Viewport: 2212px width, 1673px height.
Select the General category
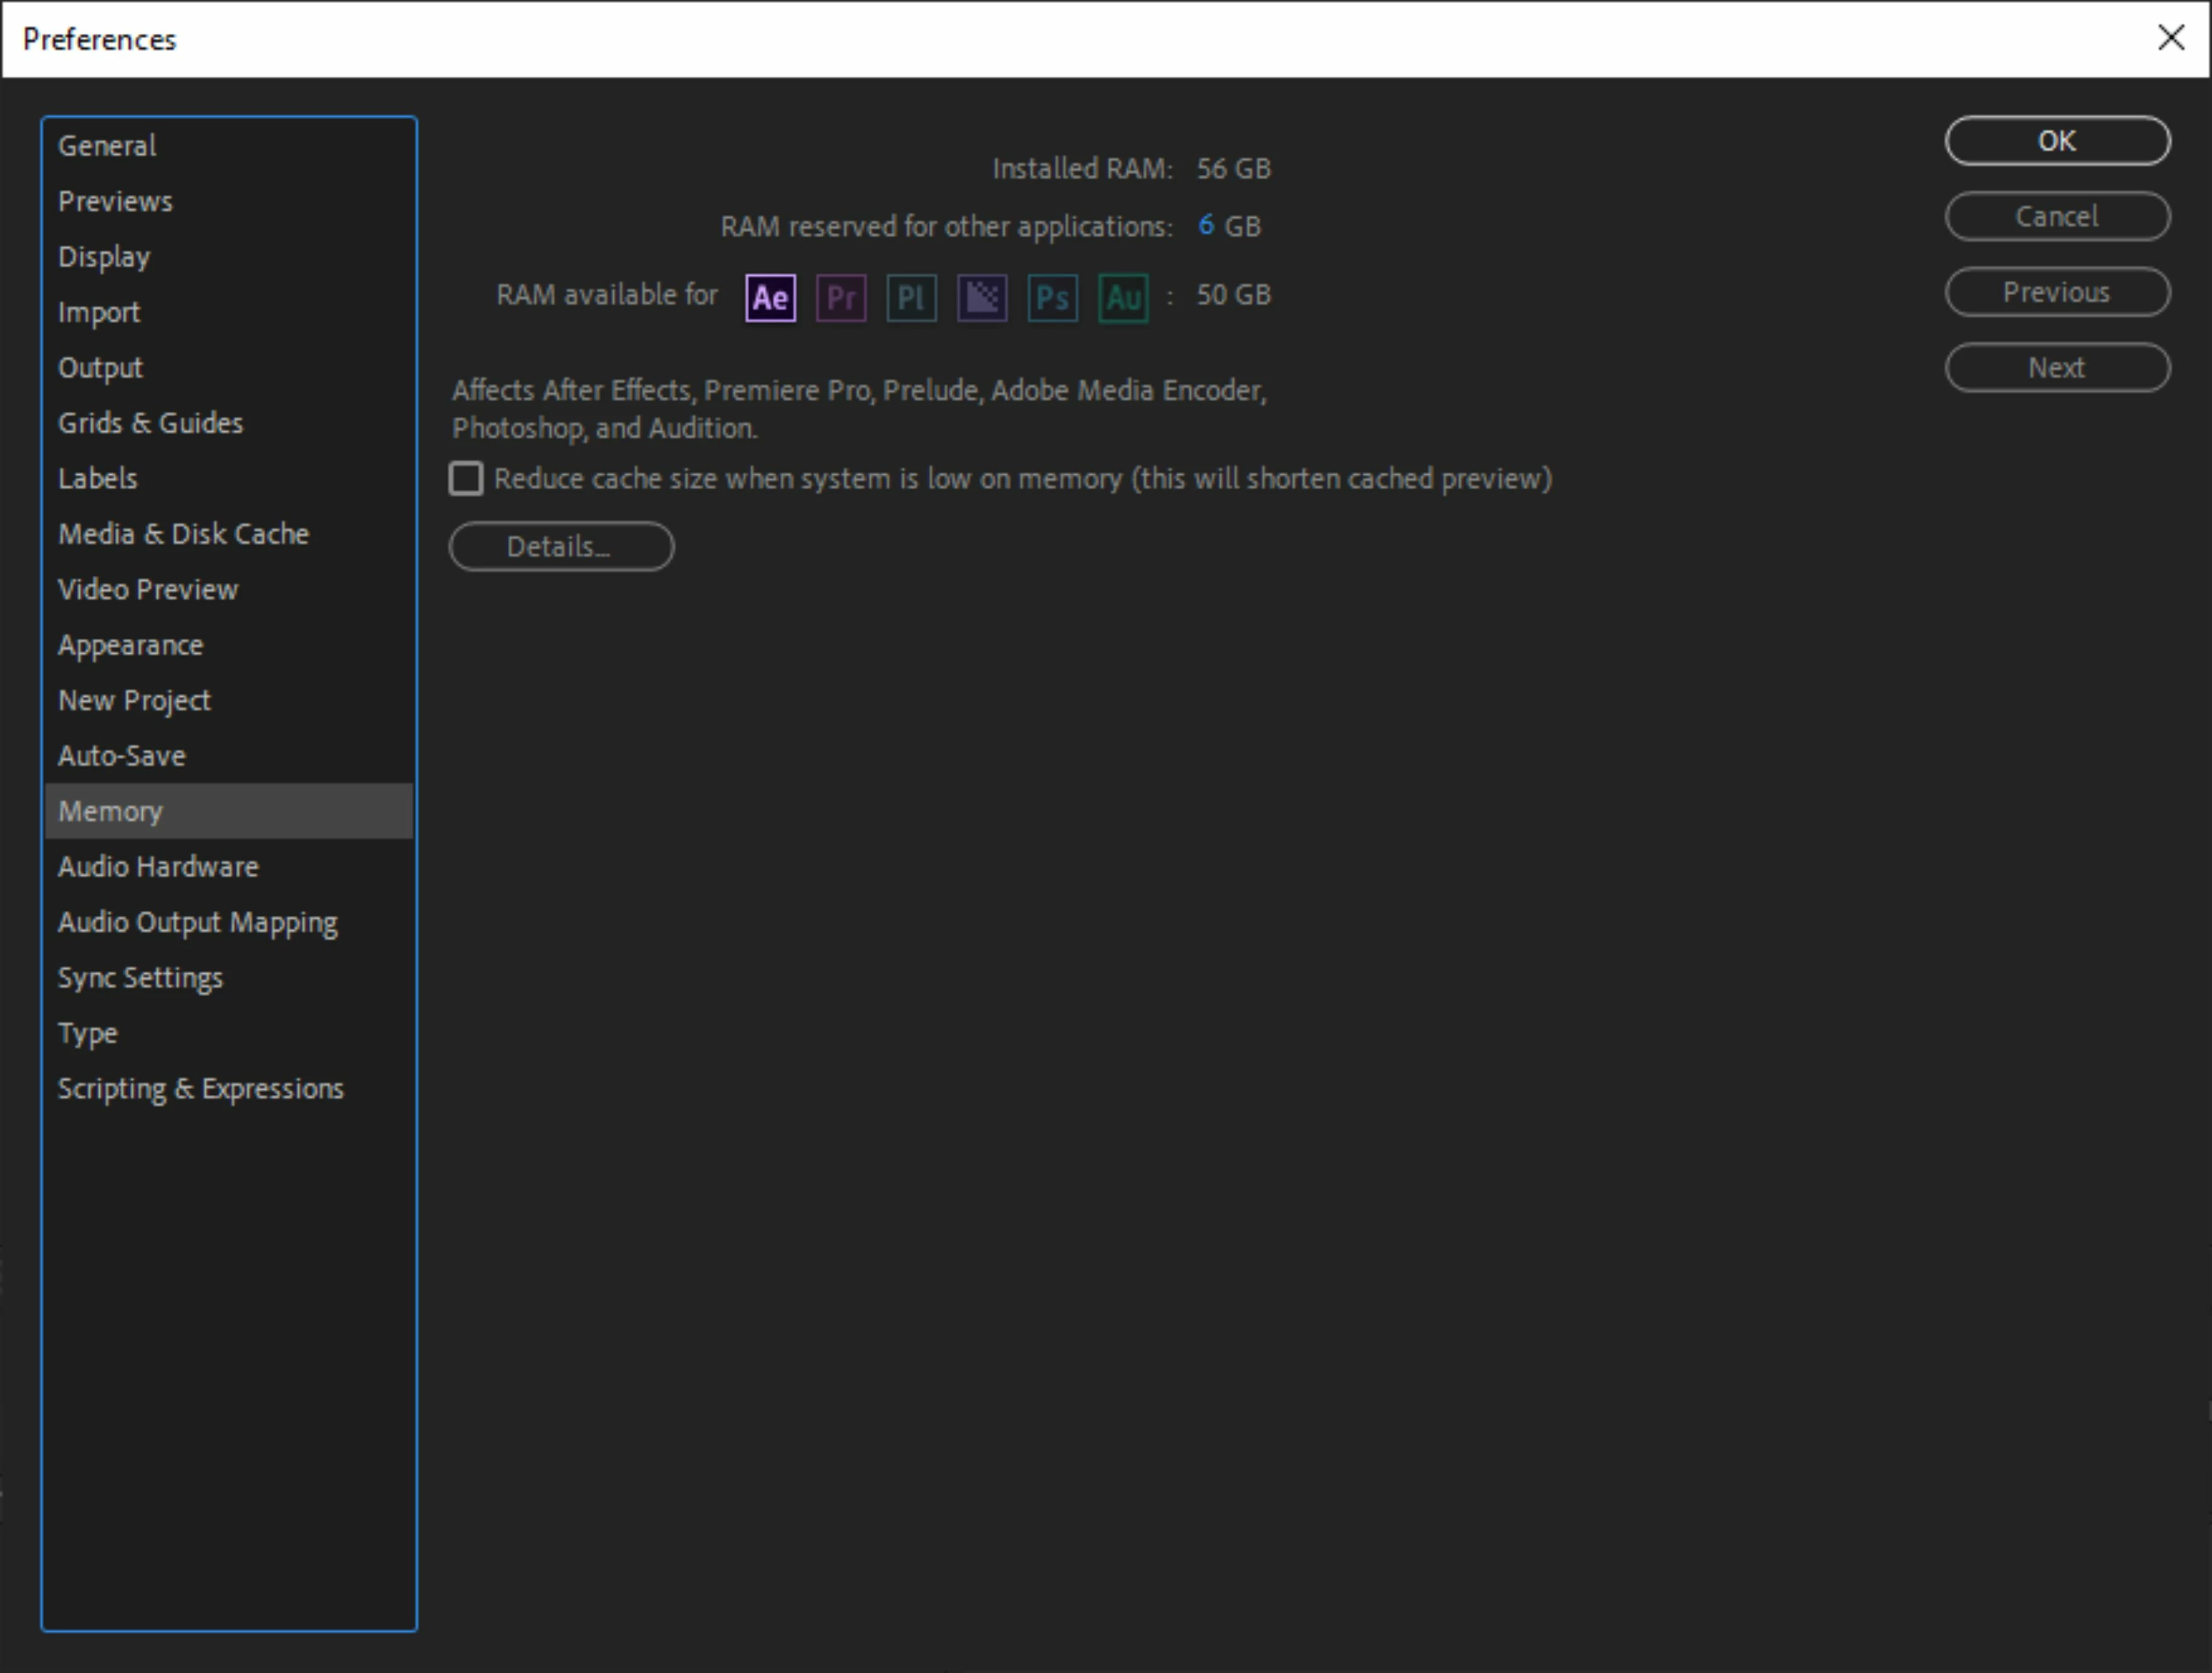coord(107,146)
